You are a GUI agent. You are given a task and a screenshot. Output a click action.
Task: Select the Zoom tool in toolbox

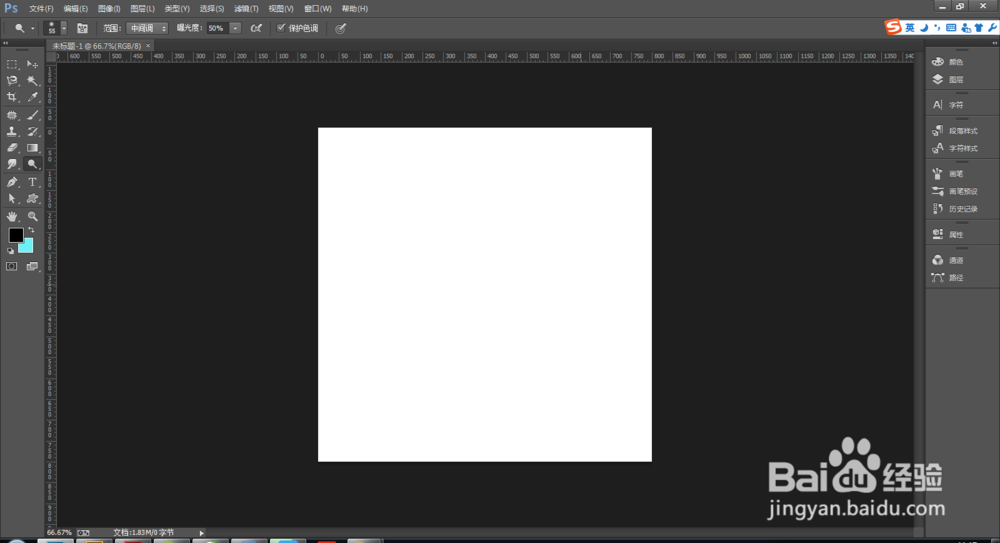pyautogui.click(x=33, y=216)
